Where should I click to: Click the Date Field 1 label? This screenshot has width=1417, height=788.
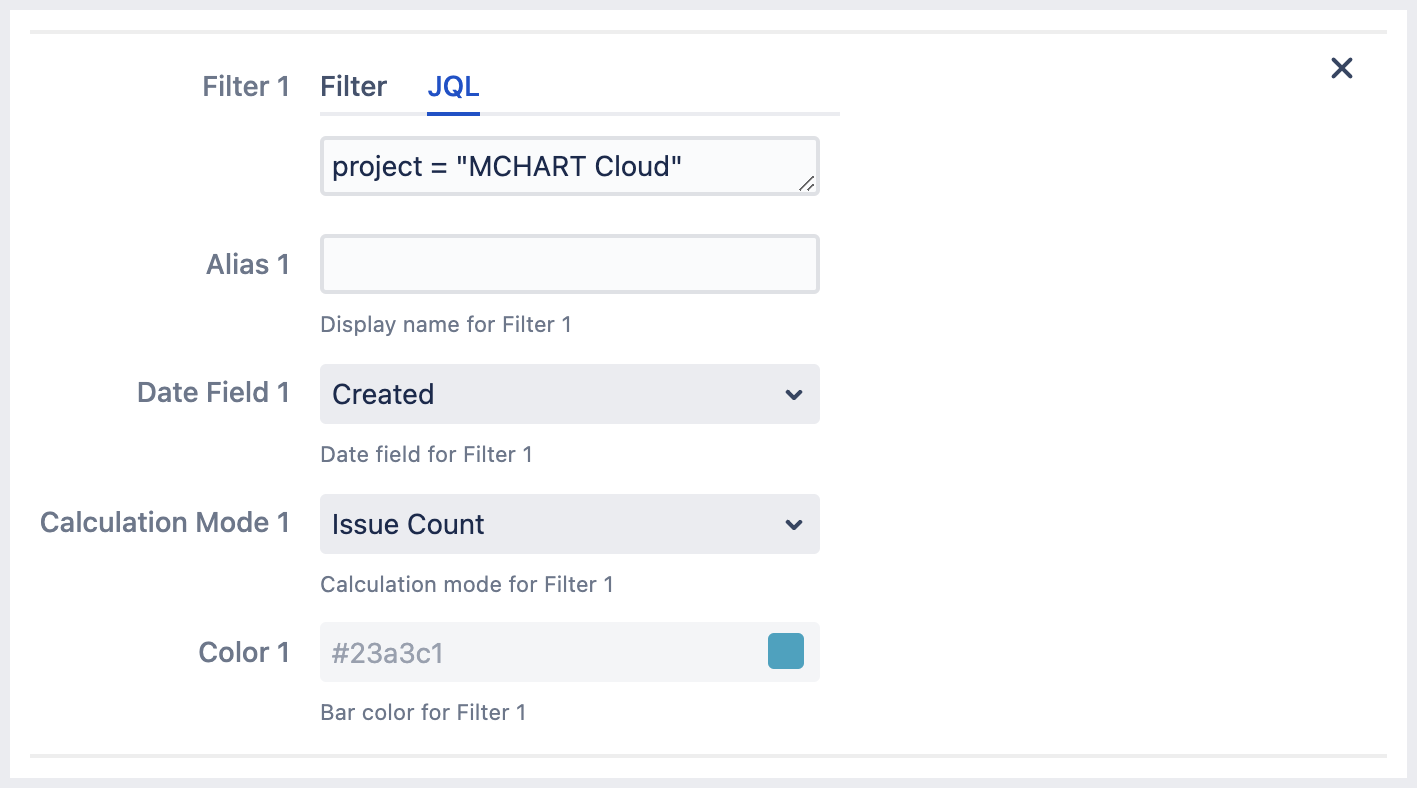click(213, 393)
